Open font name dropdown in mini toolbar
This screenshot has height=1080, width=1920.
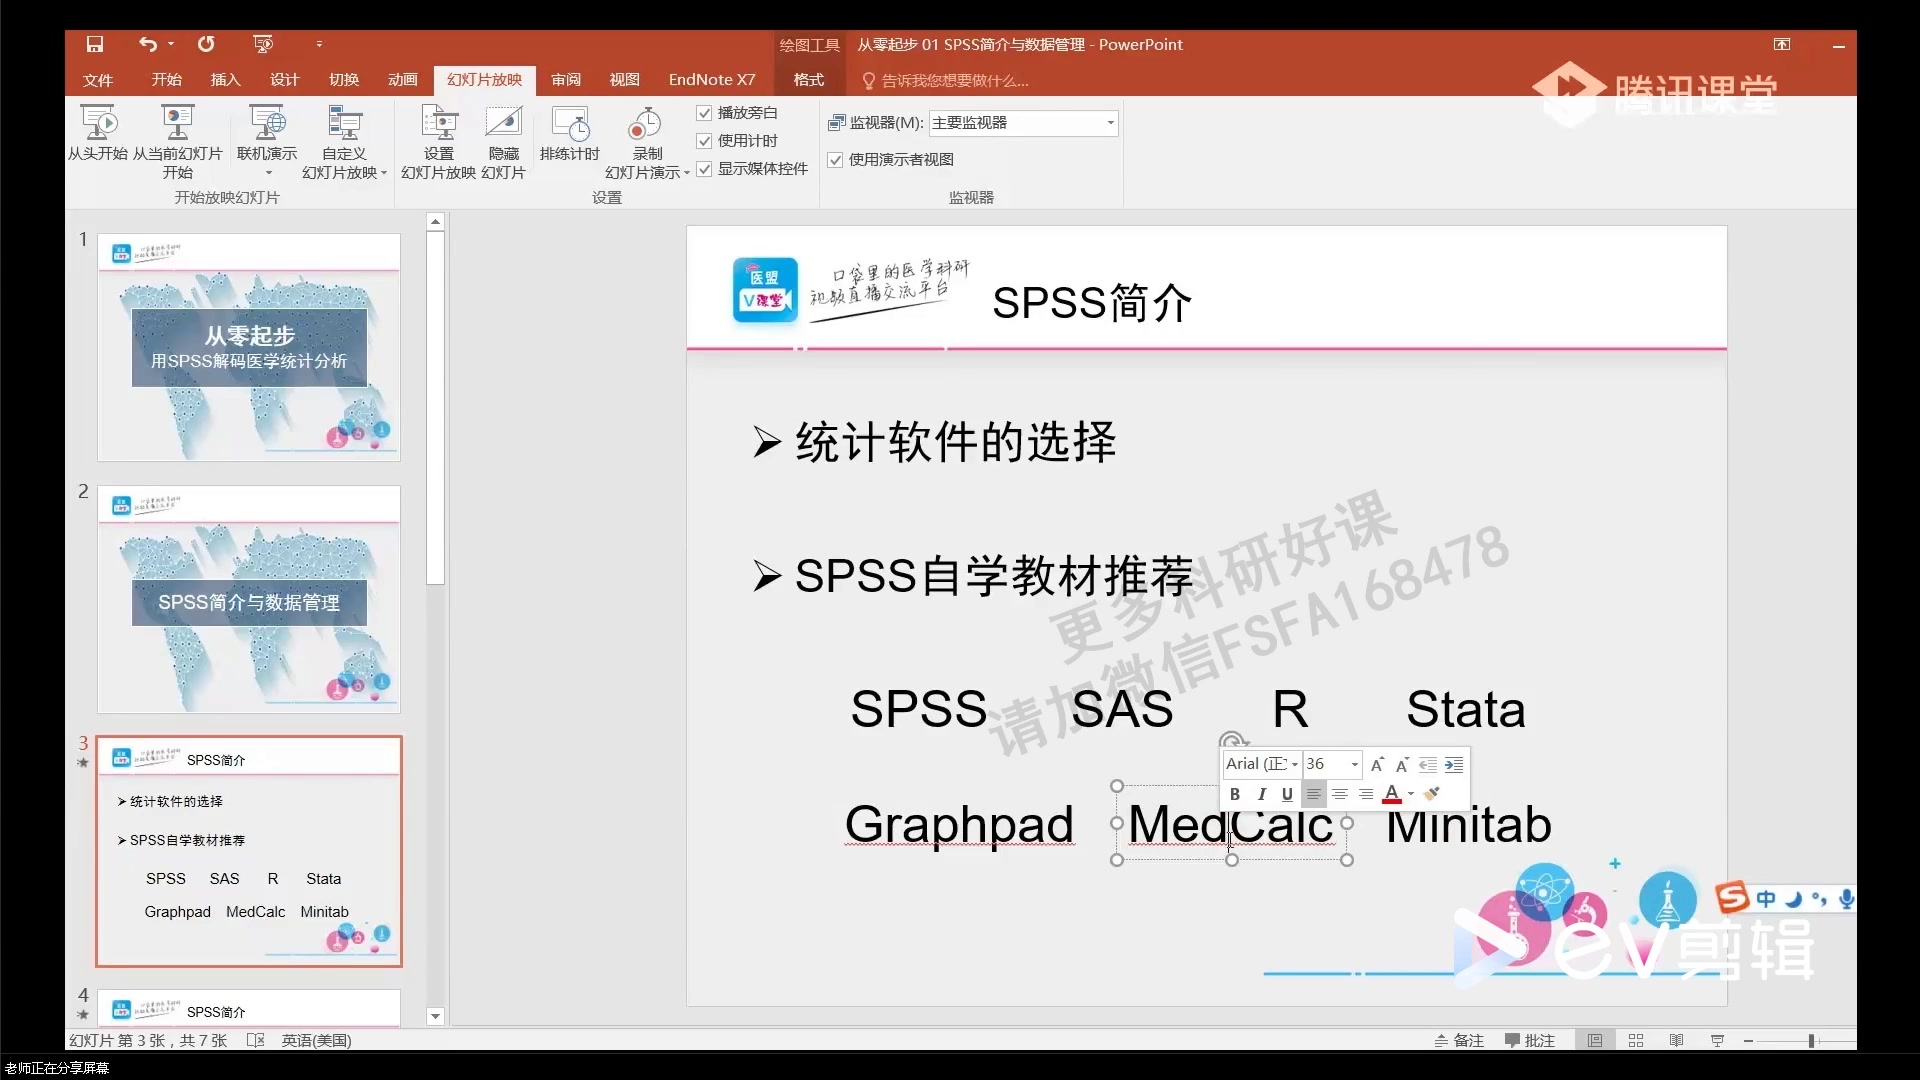coord(1295,764)
